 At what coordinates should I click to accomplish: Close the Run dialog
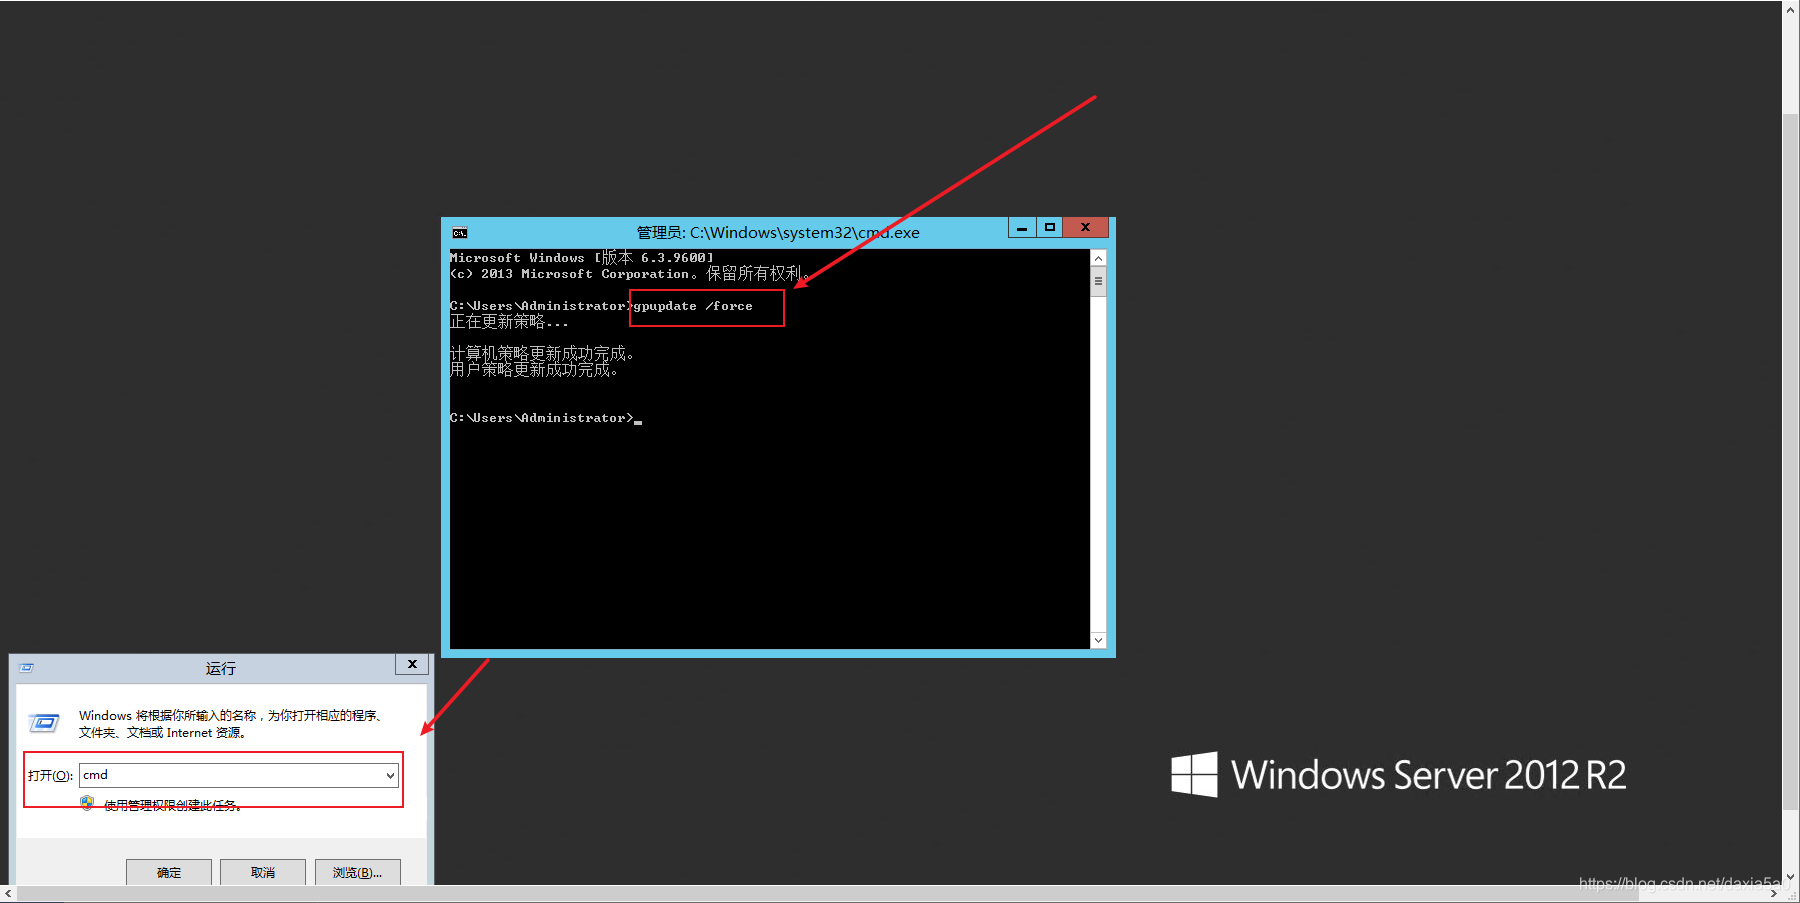coord(412,664)
